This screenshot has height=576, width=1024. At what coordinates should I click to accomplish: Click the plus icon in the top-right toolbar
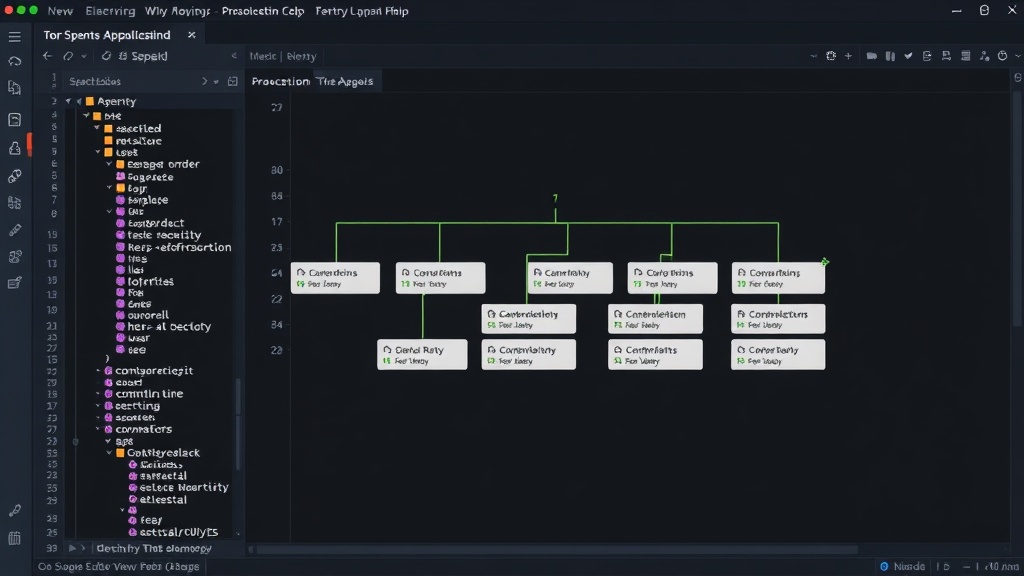[x=848, y=56]
